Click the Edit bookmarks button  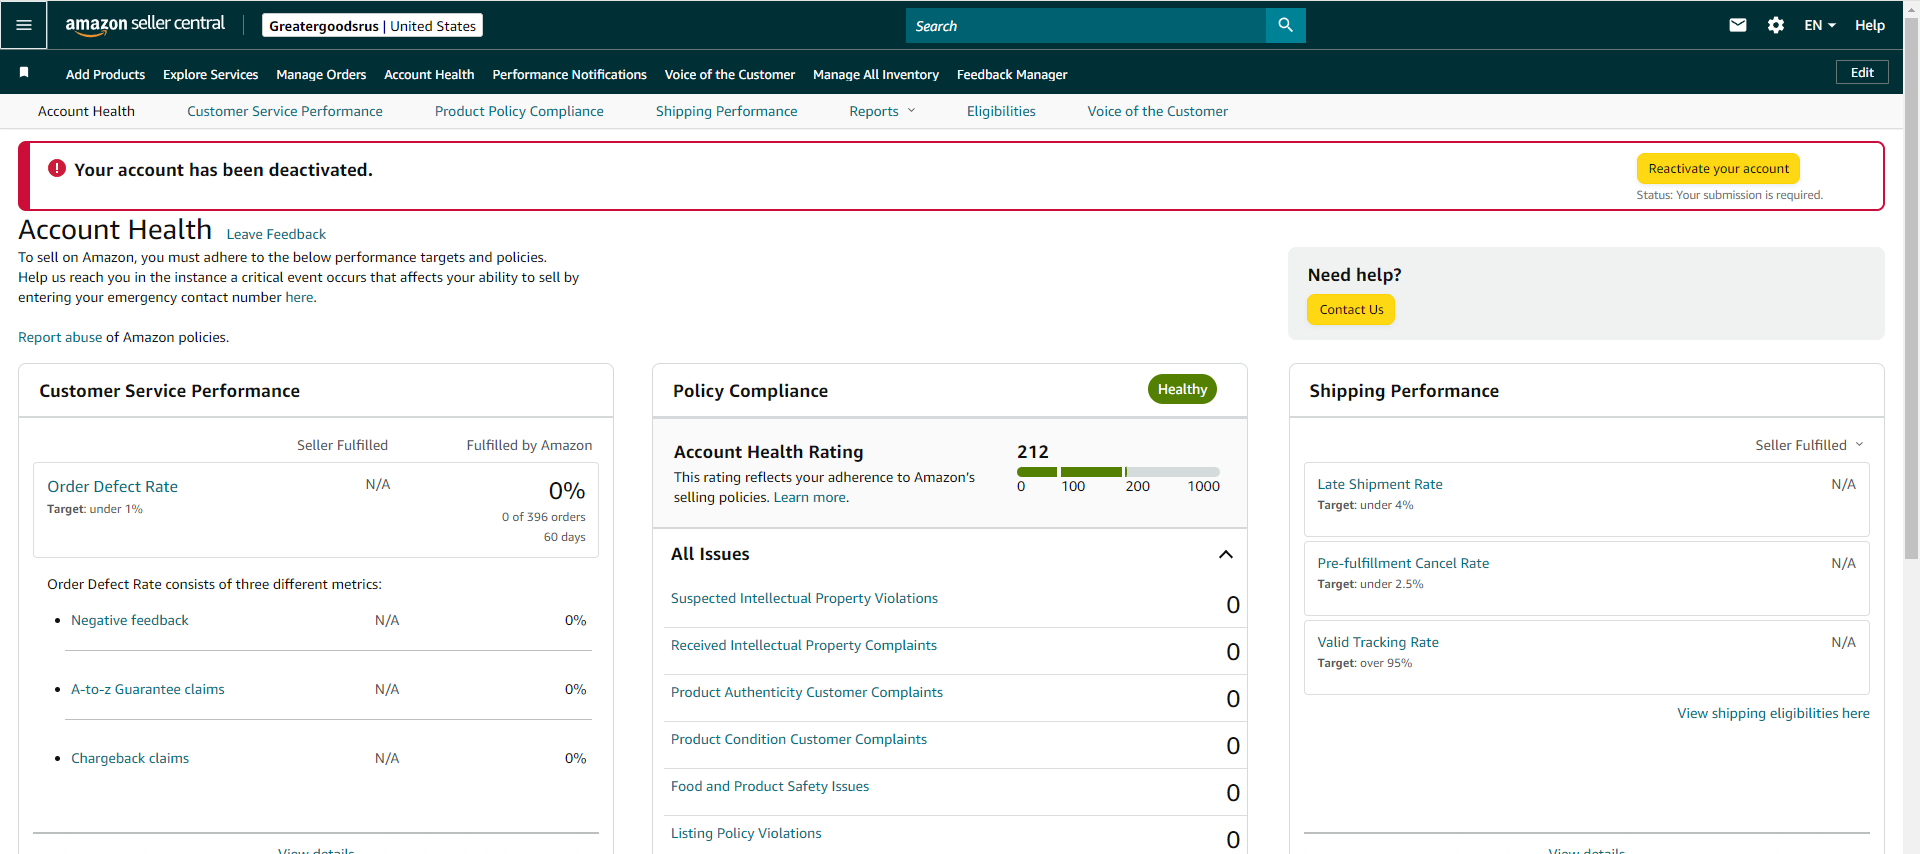[x=1862, y=72]
